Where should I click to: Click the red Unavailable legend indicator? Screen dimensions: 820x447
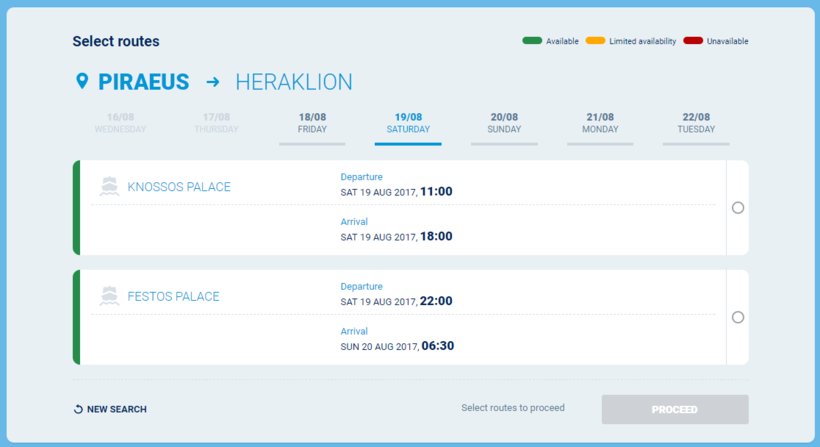pyautogui.click(x=693, y=41)
